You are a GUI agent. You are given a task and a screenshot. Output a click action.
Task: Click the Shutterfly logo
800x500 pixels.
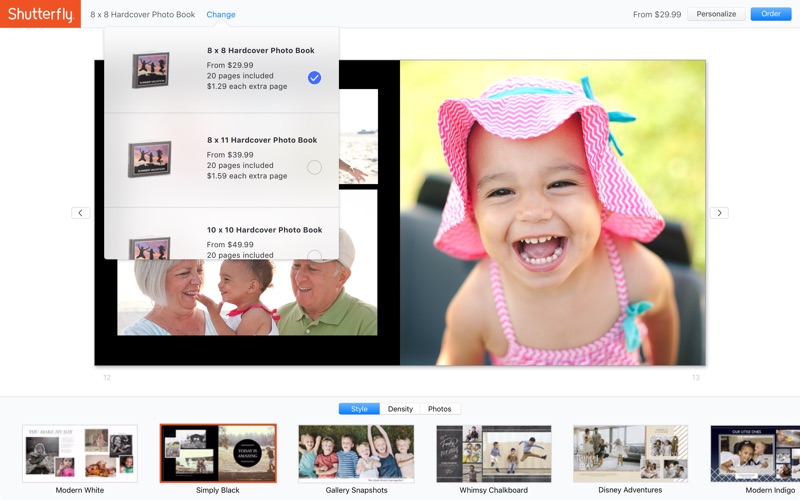40,14
